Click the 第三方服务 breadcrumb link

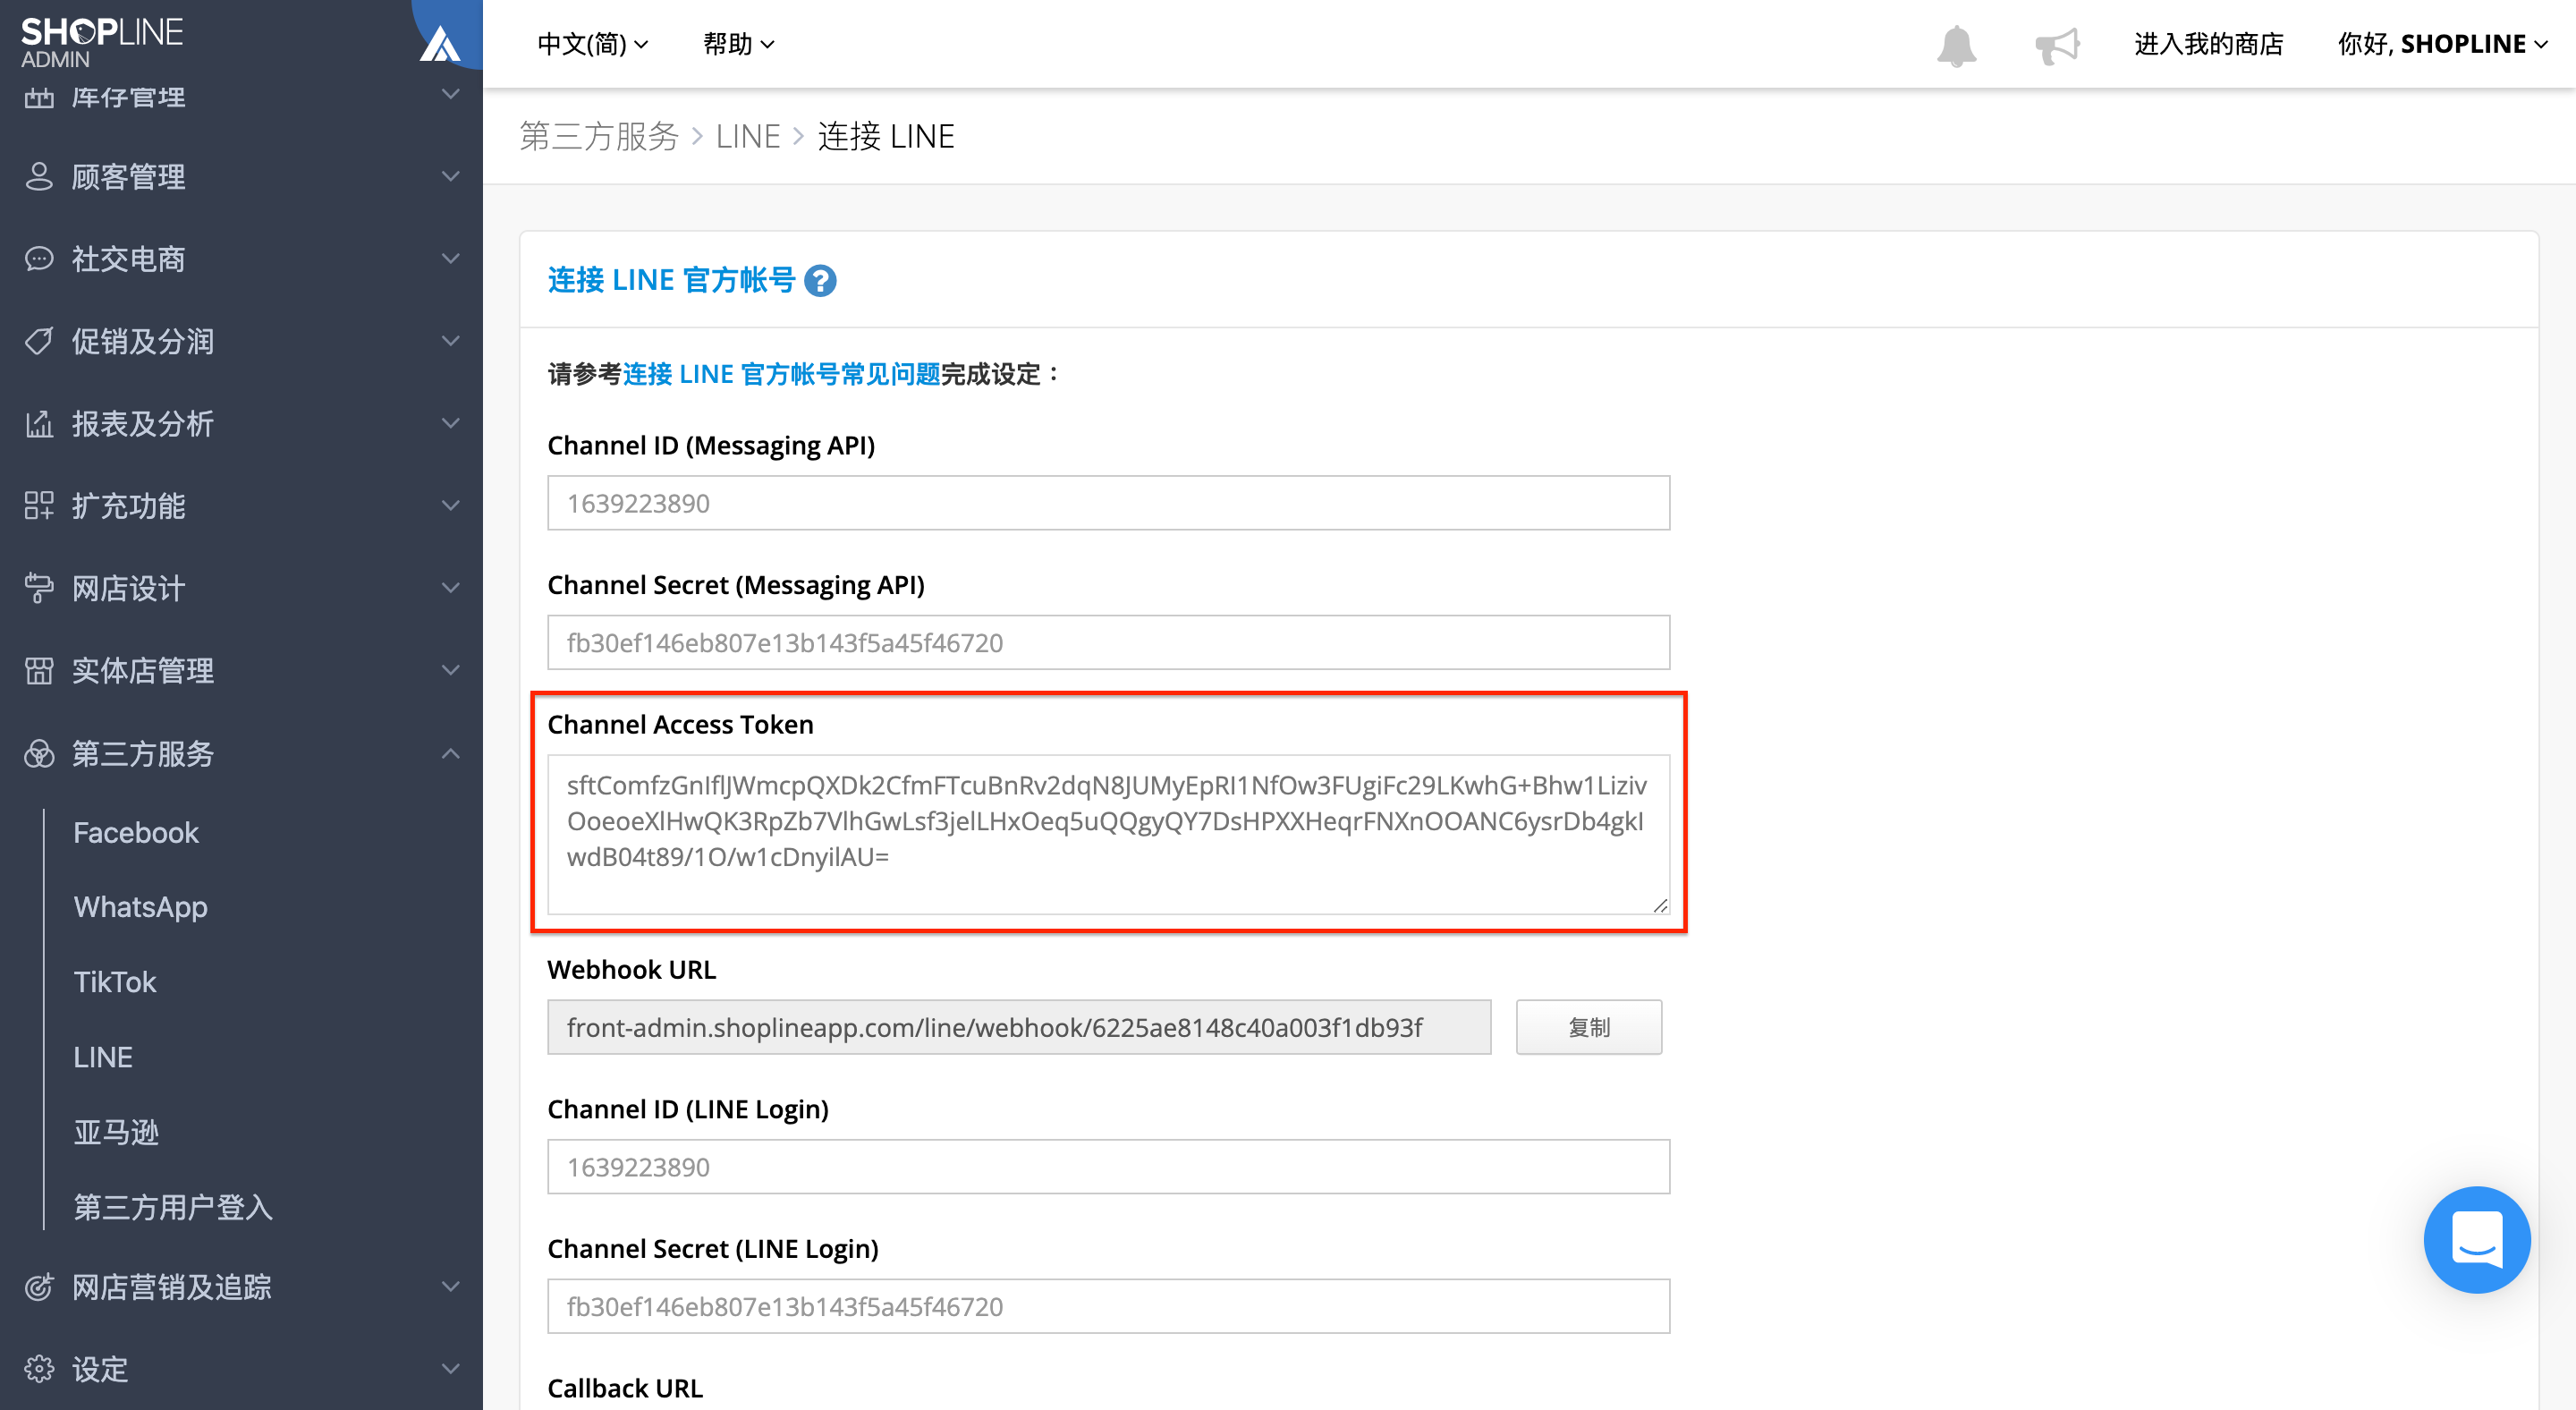pos(599,136)
